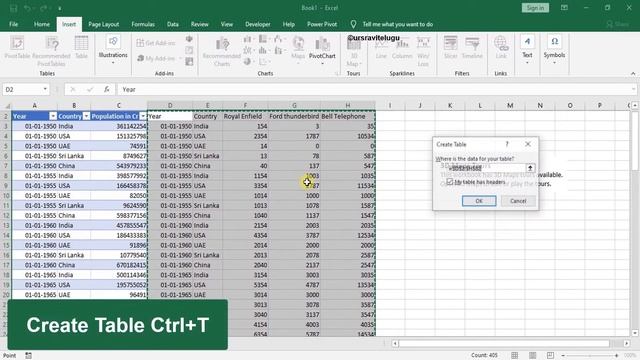Click the Create Table help question mark
Screen dimensions: 640x360
pyautogui.click(x=507, y=144)
